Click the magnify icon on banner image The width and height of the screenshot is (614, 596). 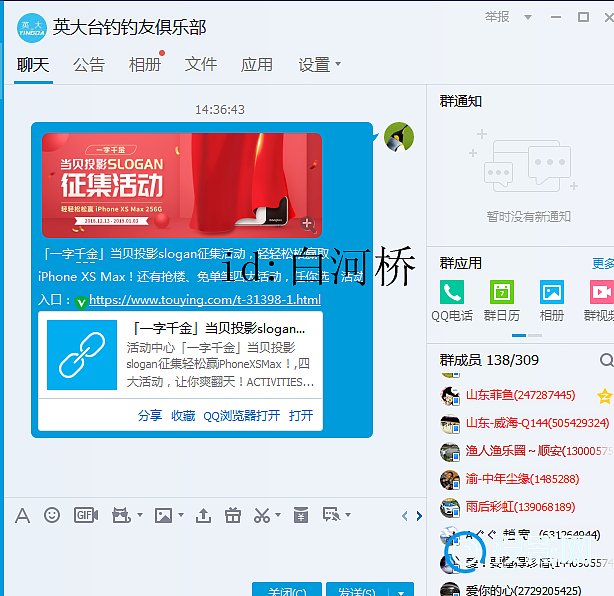pos(308,224)
